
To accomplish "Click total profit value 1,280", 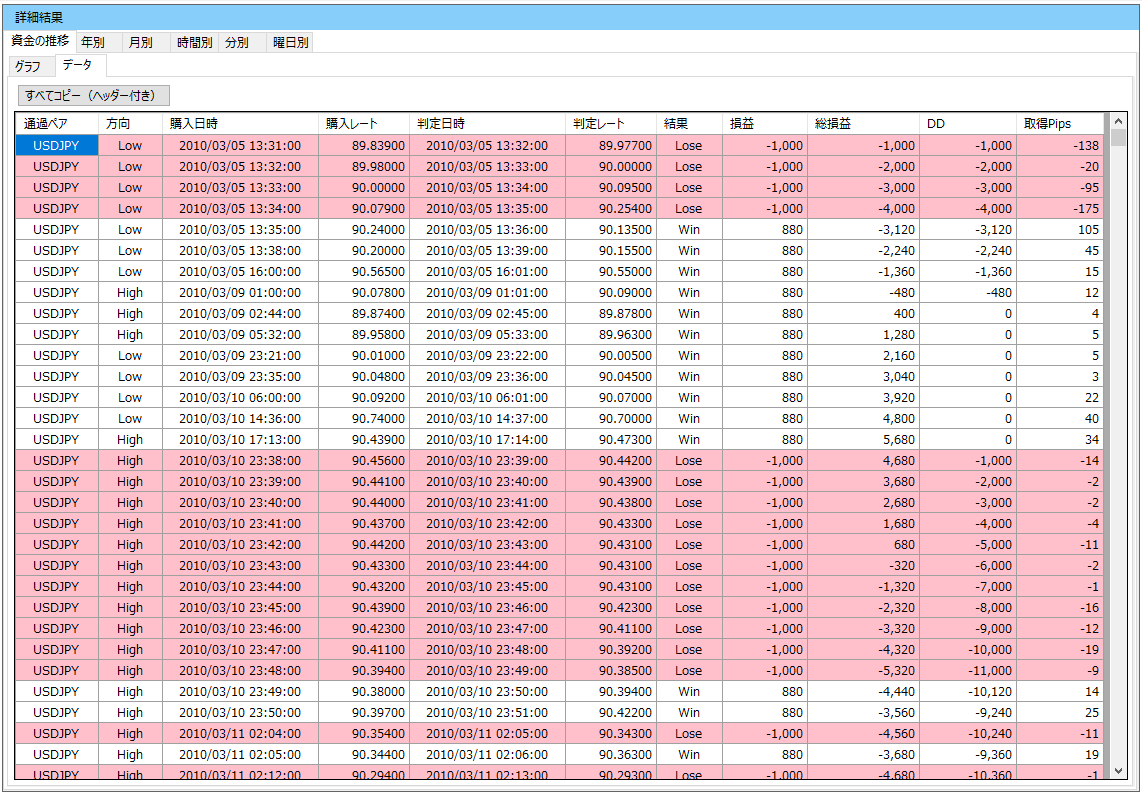I will pyautogui.click(x=863, y=335).
